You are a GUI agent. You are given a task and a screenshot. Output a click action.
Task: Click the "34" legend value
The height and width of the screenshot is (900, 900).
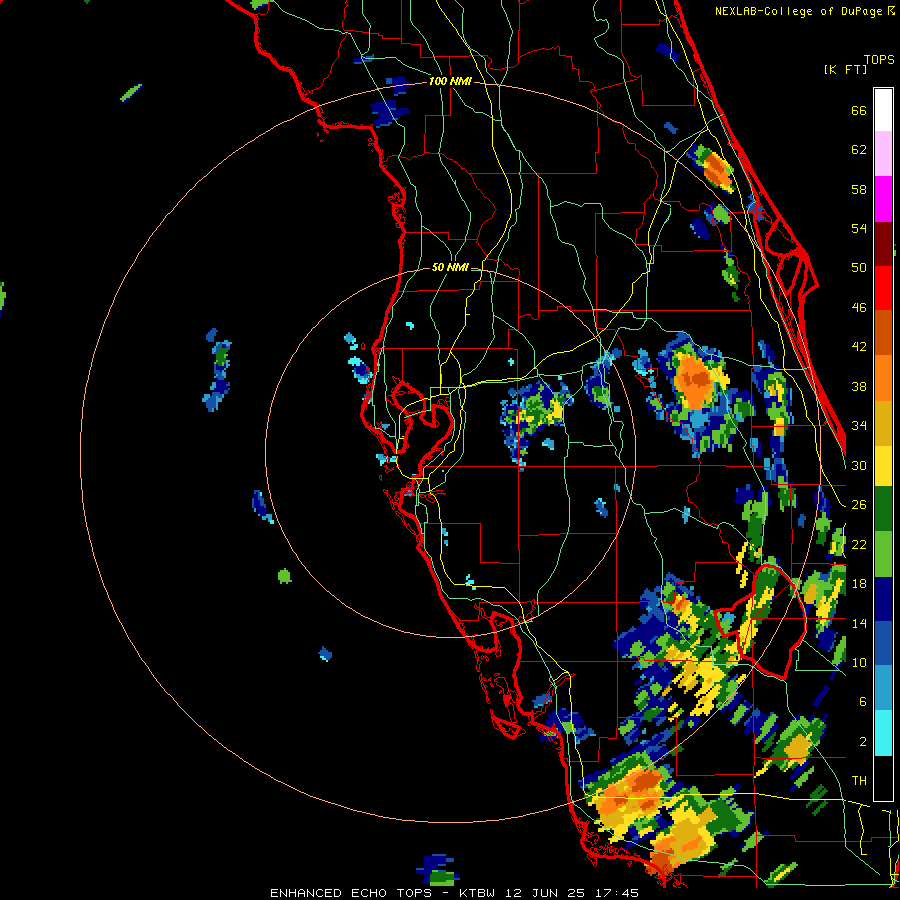click(x=859, y=426)
